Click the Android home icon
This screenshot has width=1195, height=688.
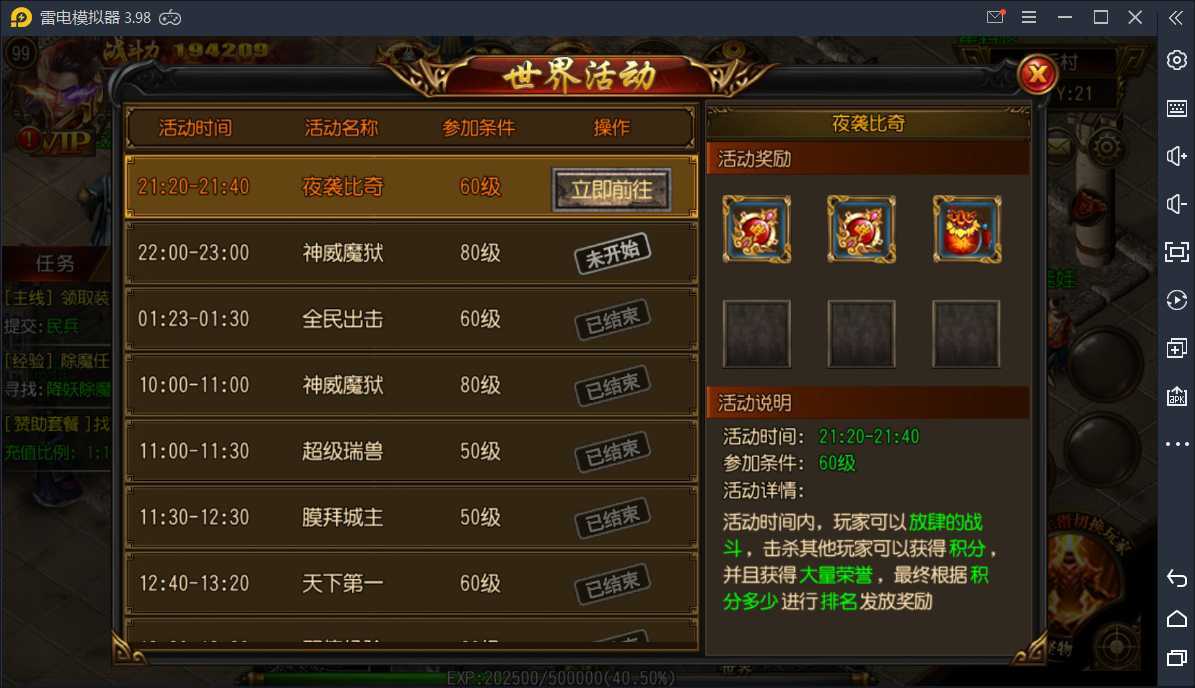[x=1177, y=619]
